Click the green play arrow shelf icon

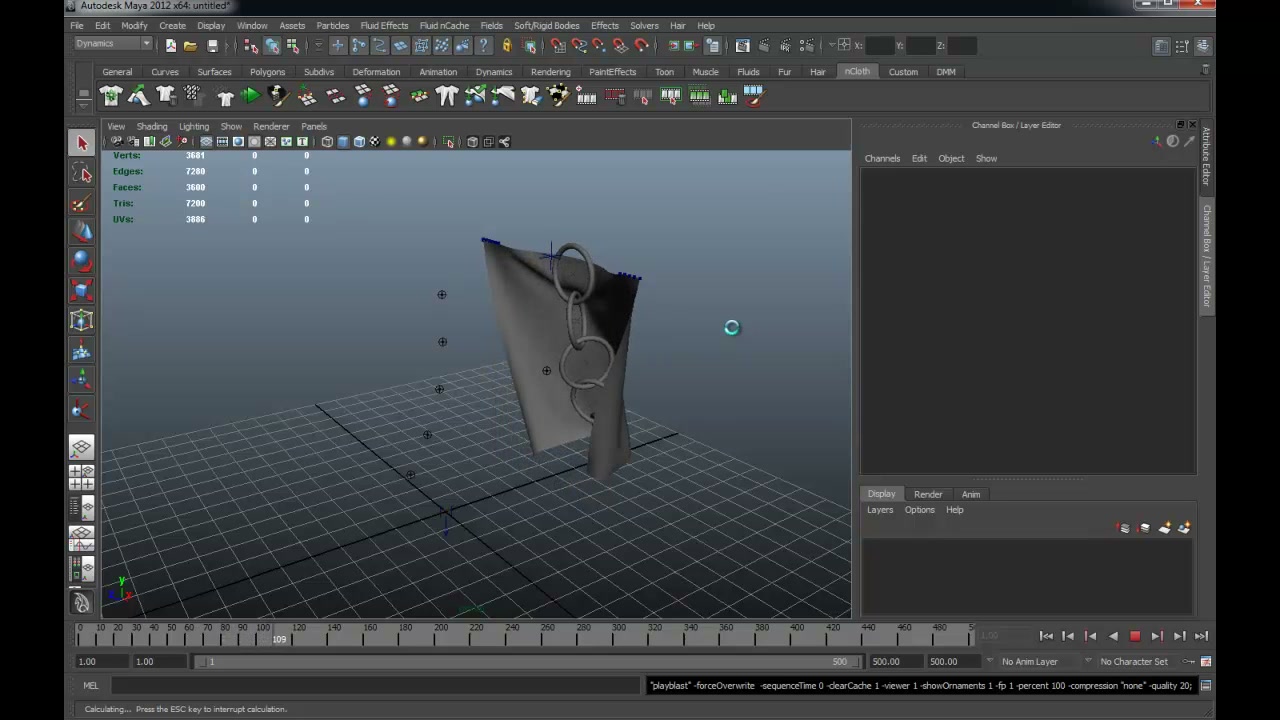pyautogui.click(x=250, y=96)
